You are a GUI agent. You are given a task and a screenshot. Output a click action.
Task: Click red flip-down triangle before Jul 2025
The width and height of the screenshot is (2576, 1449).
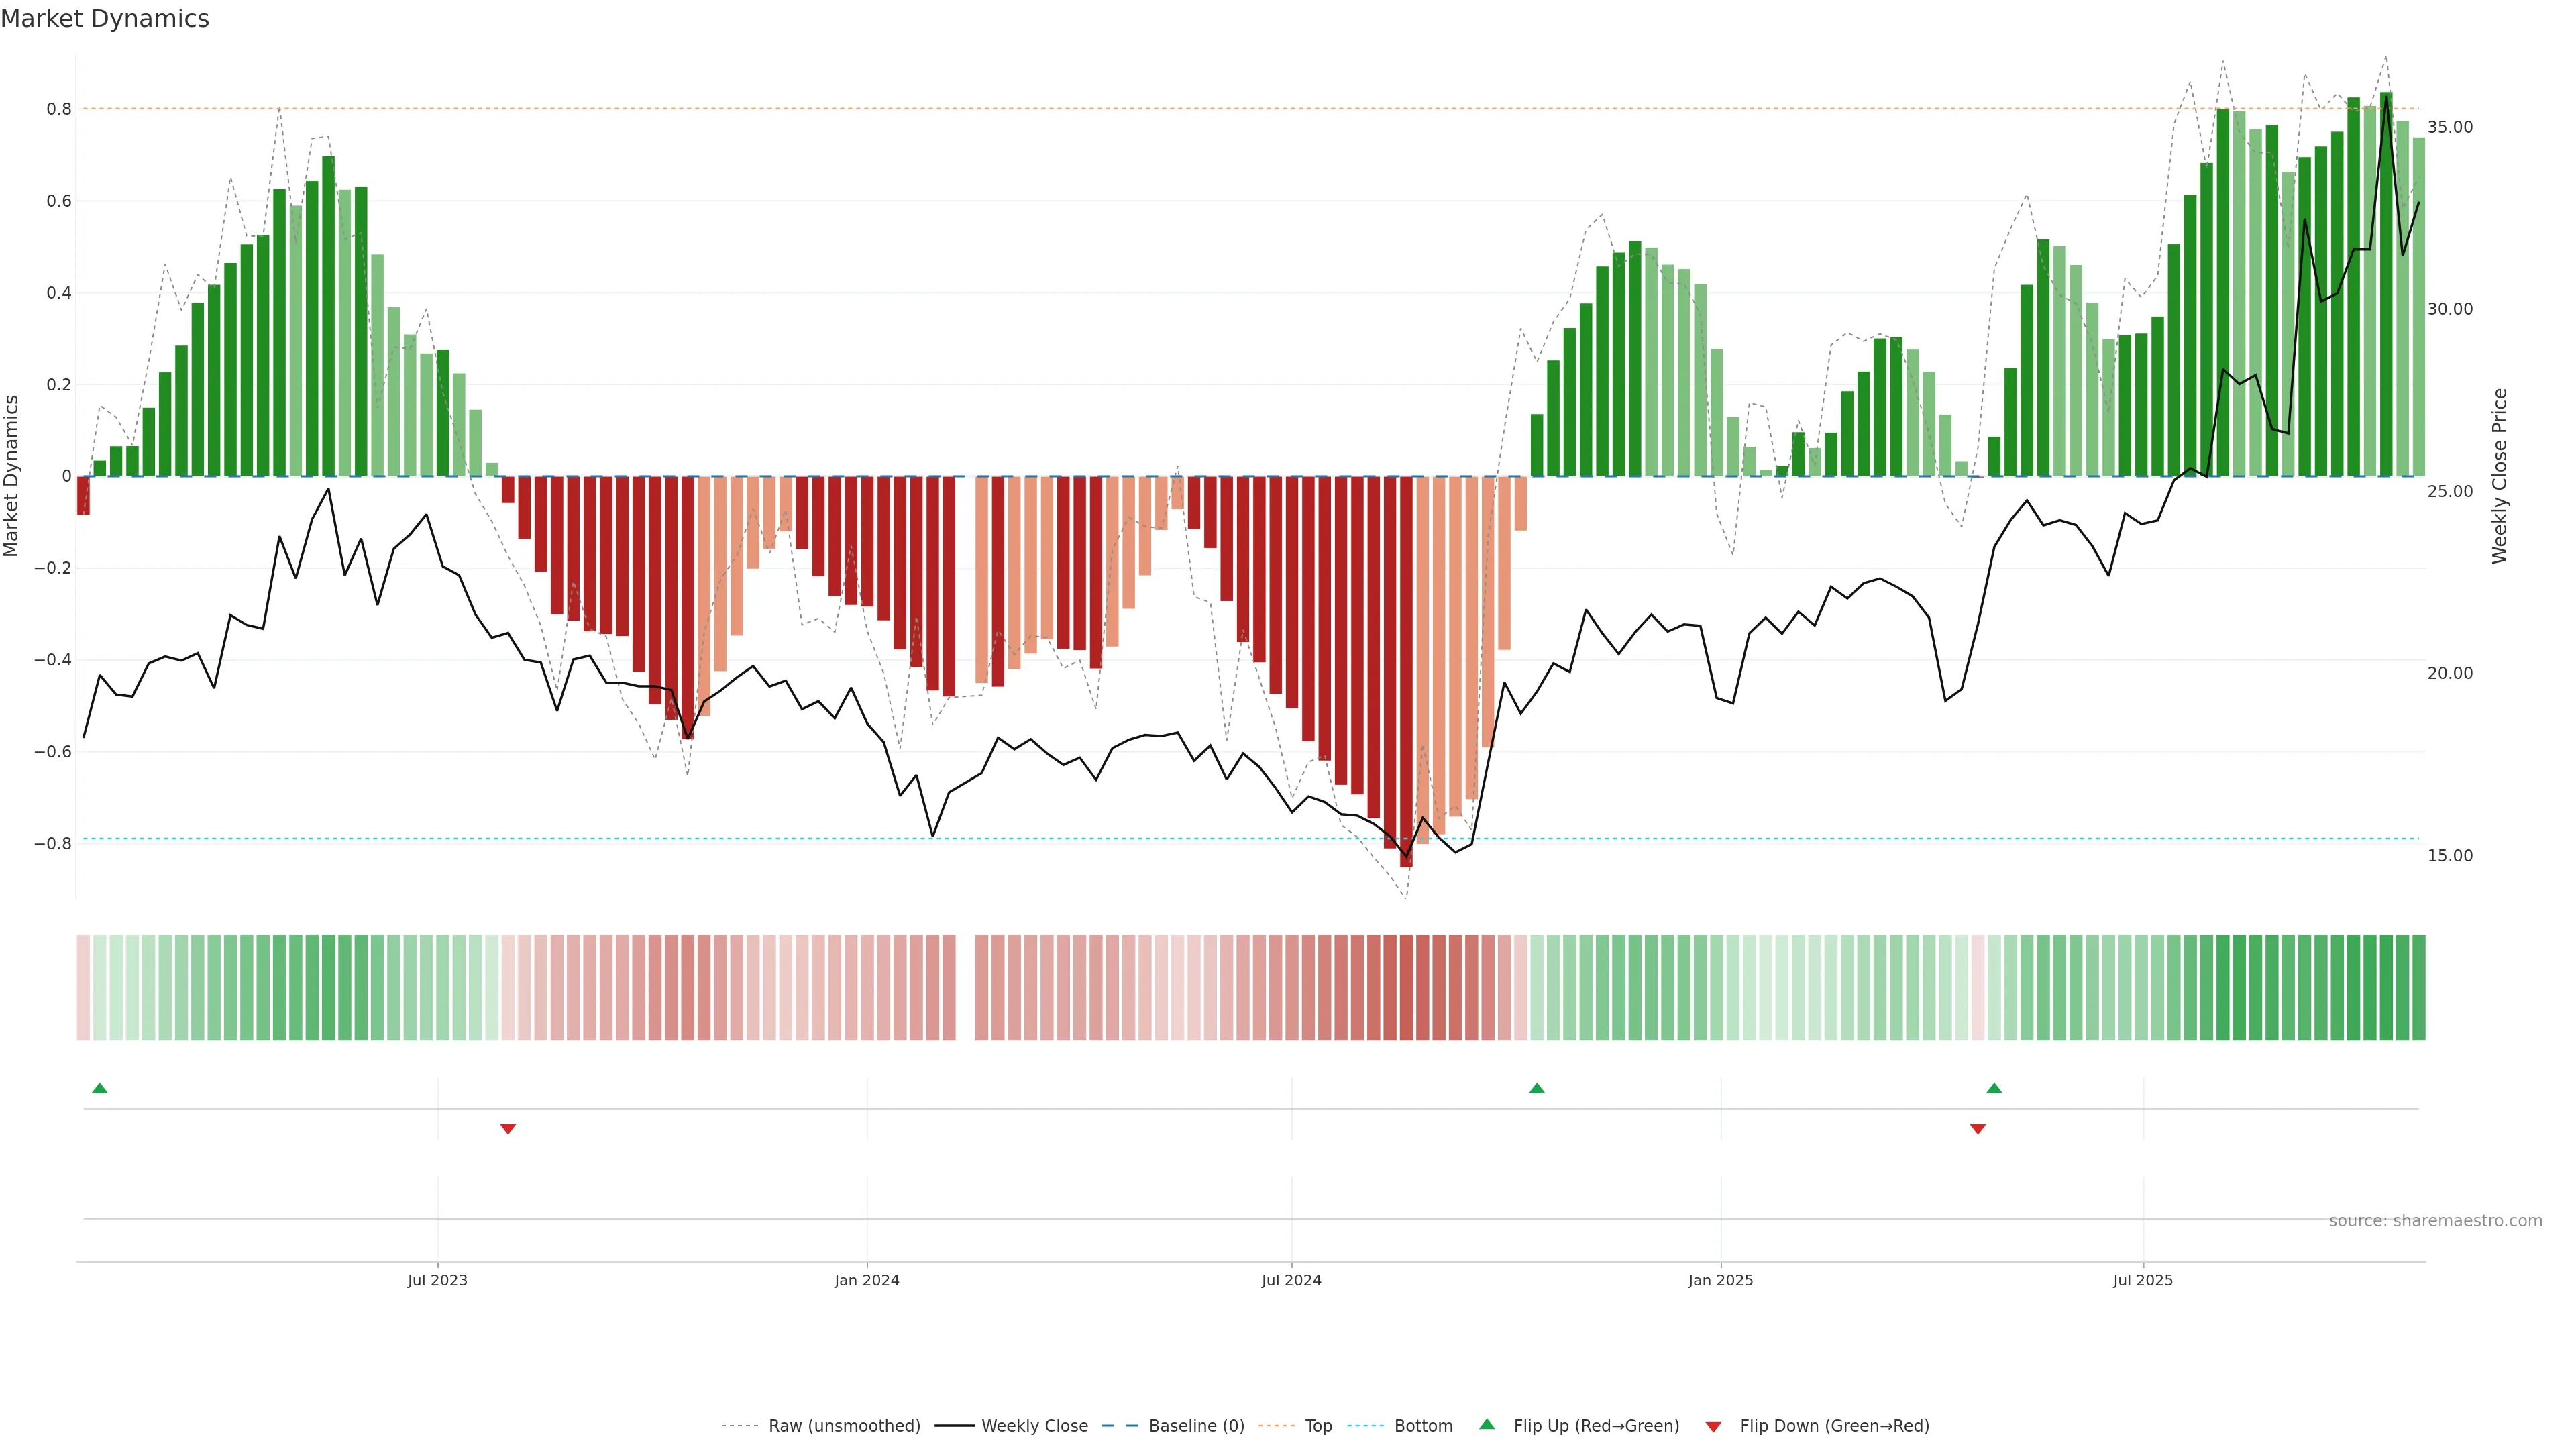(1977, 1129)
